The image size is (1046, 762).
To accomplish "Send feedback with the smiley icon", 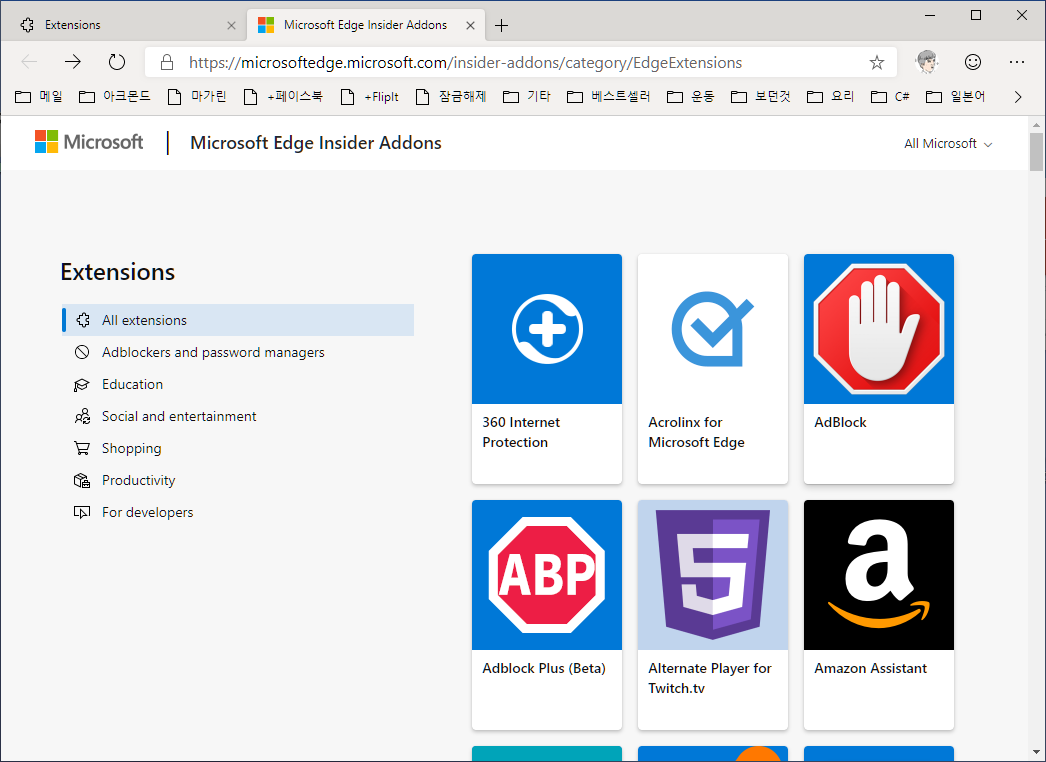I will click(x=973, y=62).
